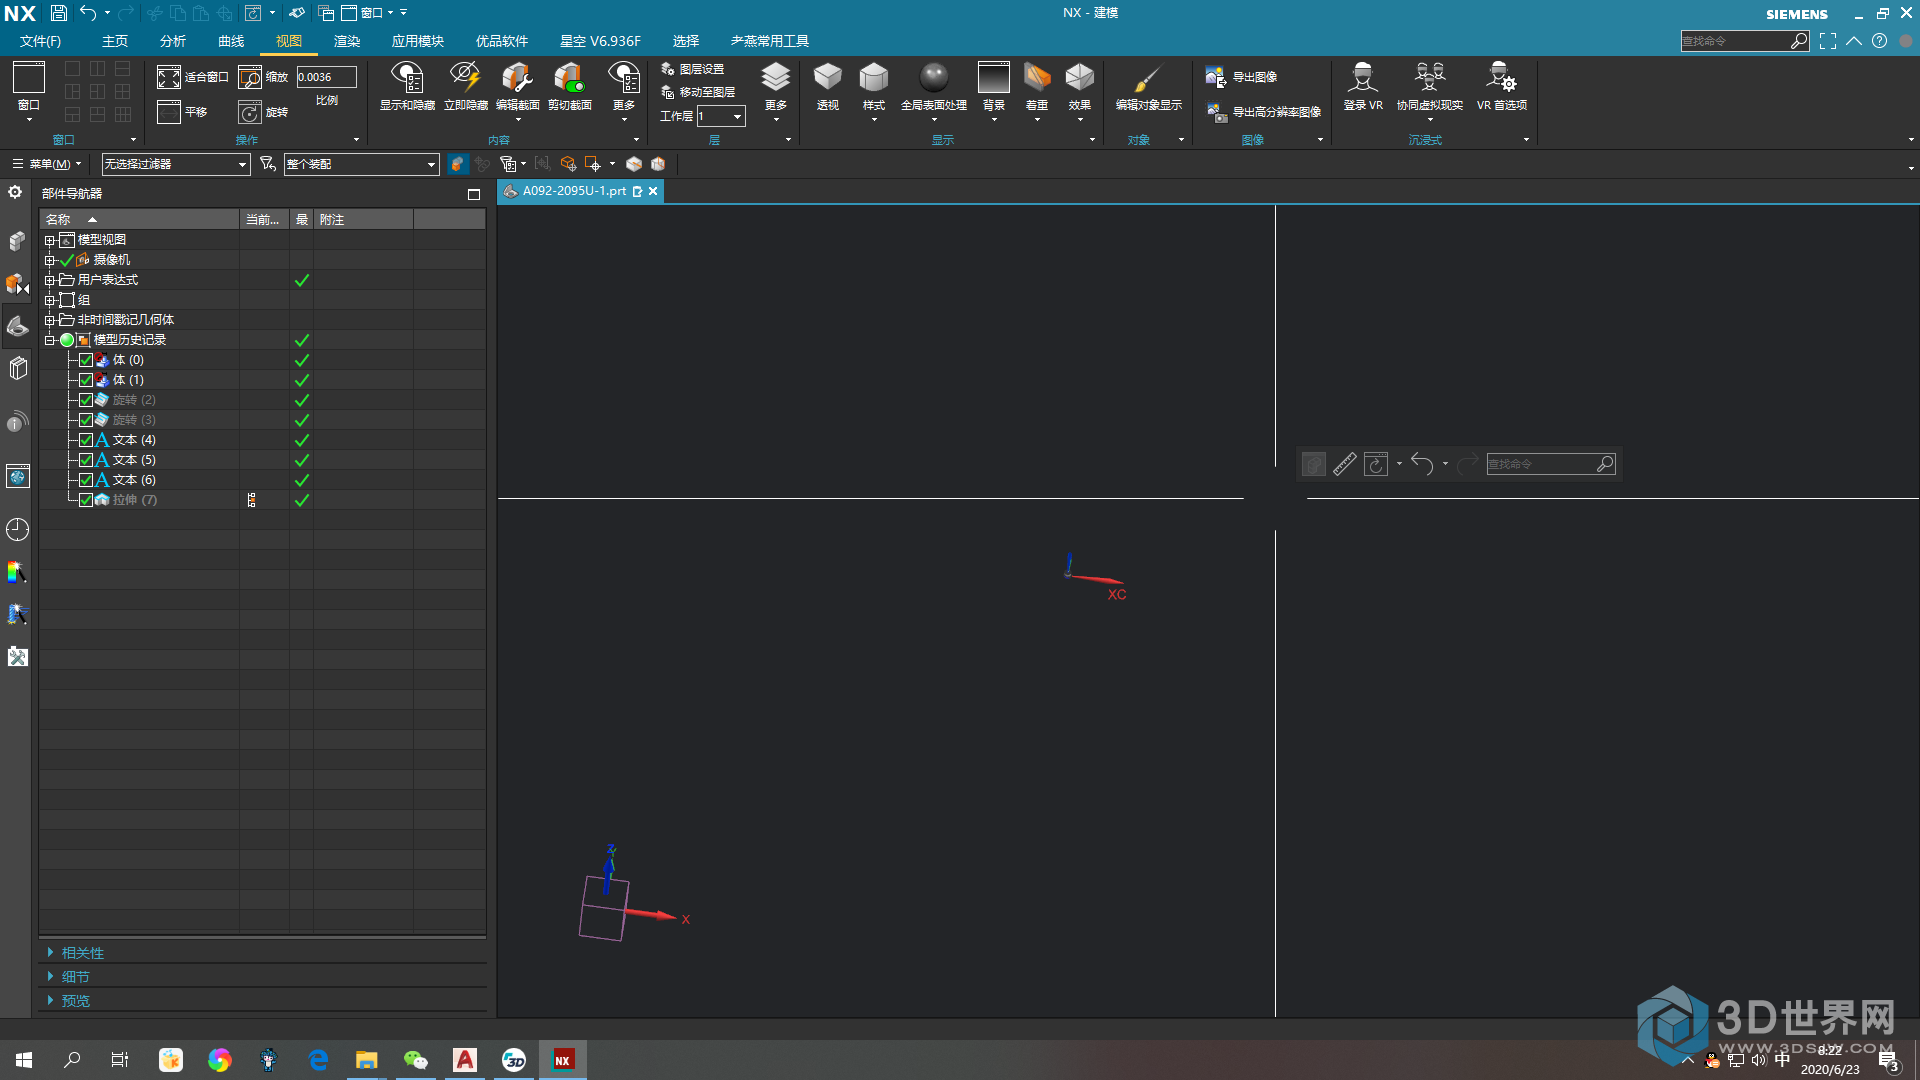Open Microsoft Edge from the taskbar
The image size is (1920, 1080).
coord(318,1060)
